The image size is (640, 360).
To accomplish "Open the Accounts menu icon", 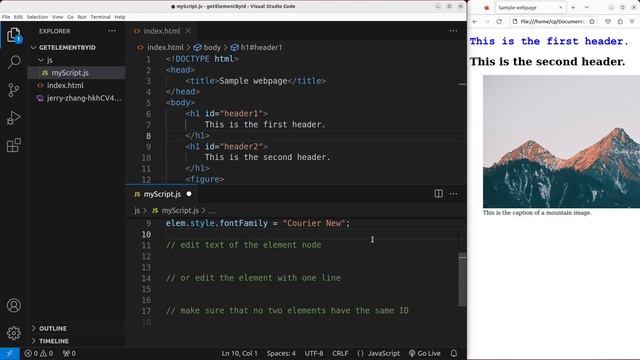I will (14, 305).
